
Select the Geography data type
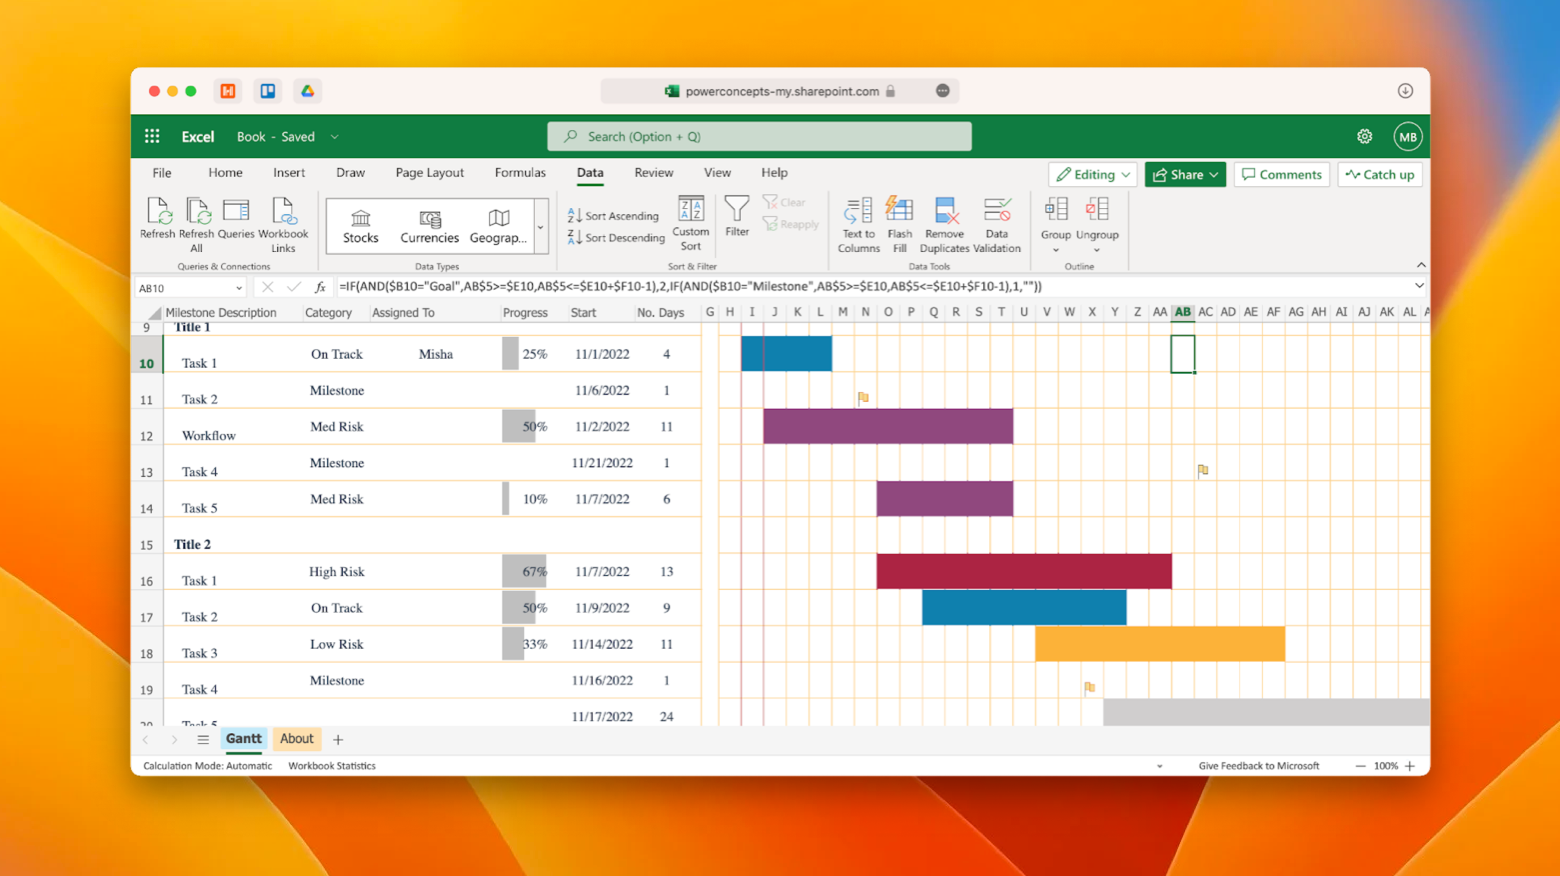click(x=498, y=227)
